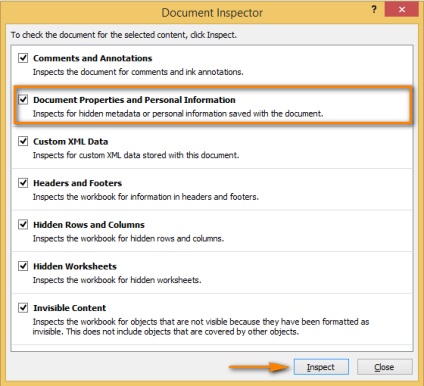The height and width of the screenshot is (386, 424).
Task: Toggle Document Properties and Personal Information checkbox
Action: [x=23, y=100]
